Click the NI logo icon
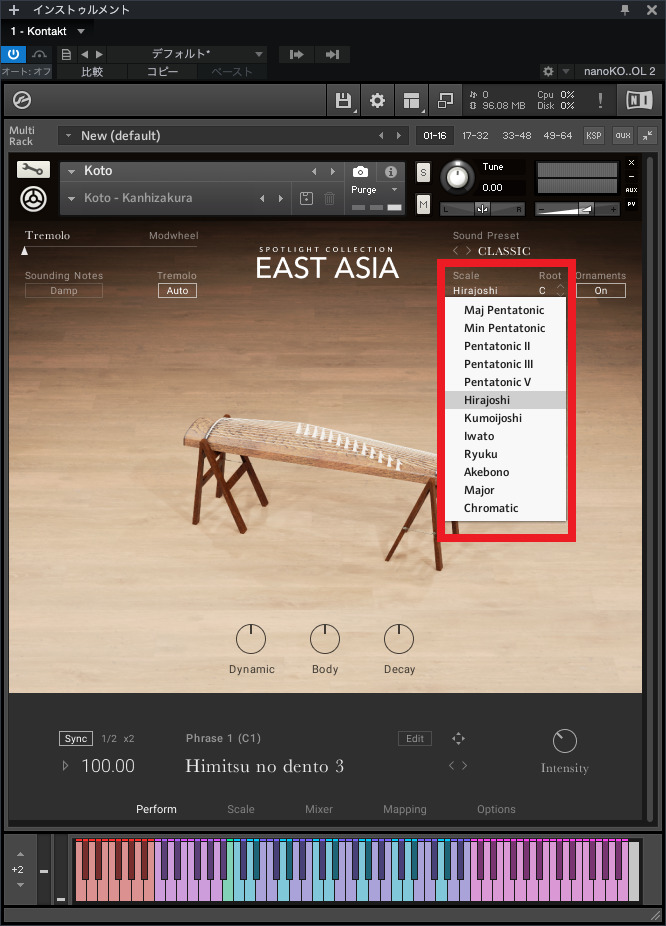Image resolution: width=666 pixels, height=926 pixels. click(639, 100)
